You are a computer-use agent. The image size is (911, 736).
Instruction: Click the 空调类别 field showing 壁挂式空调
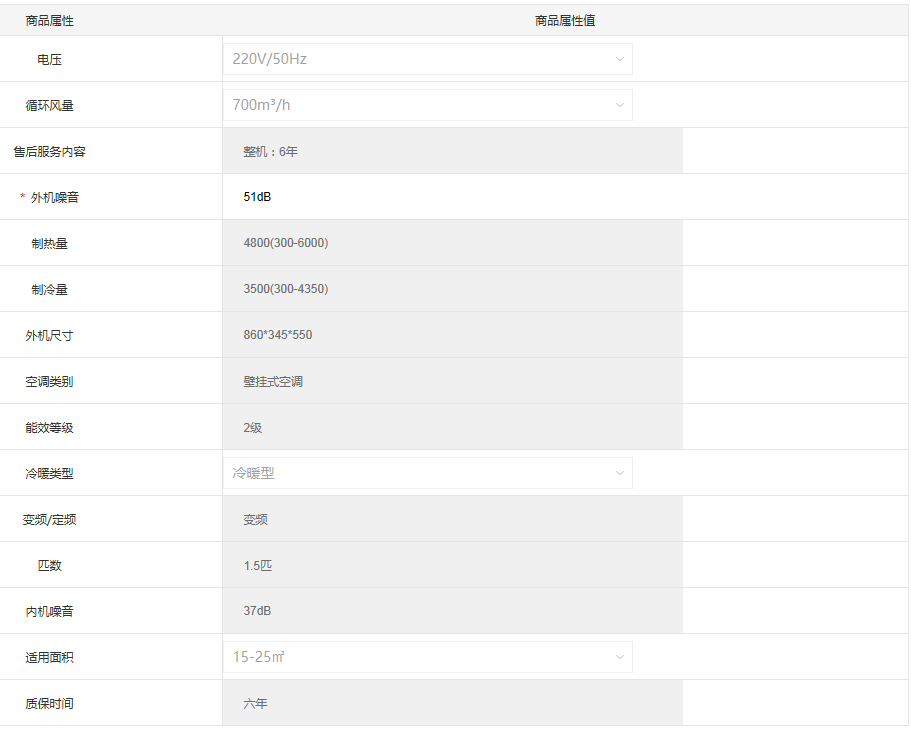(452, 381)
